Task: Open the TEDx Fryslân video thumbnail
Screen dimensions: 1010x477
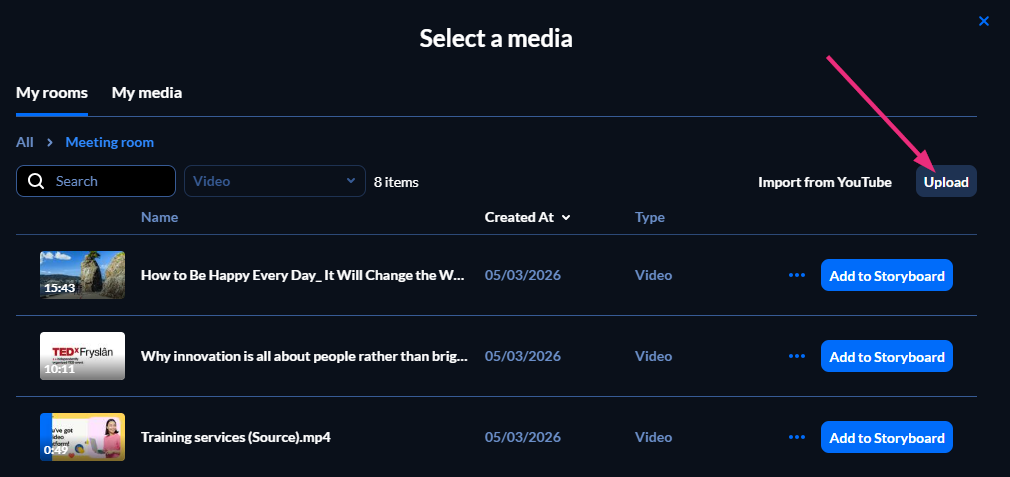Action: point(82,356)
